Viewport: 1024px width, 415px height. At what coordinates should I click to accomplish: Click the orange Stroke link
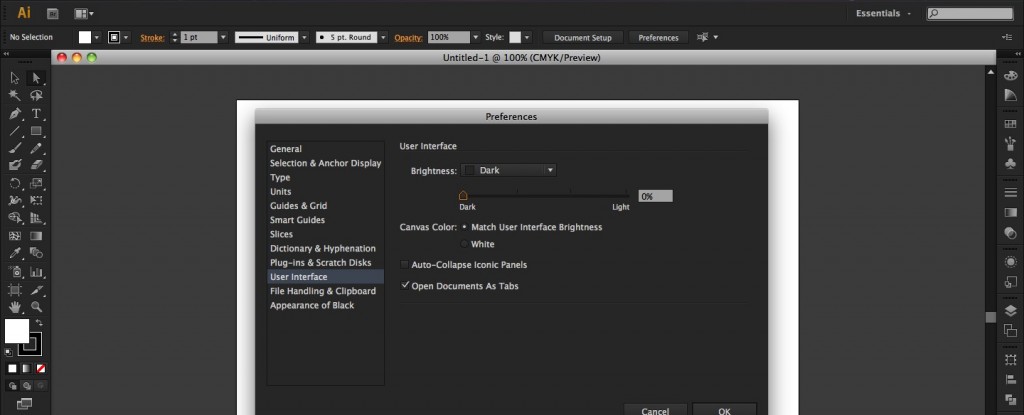click(152, 37)
